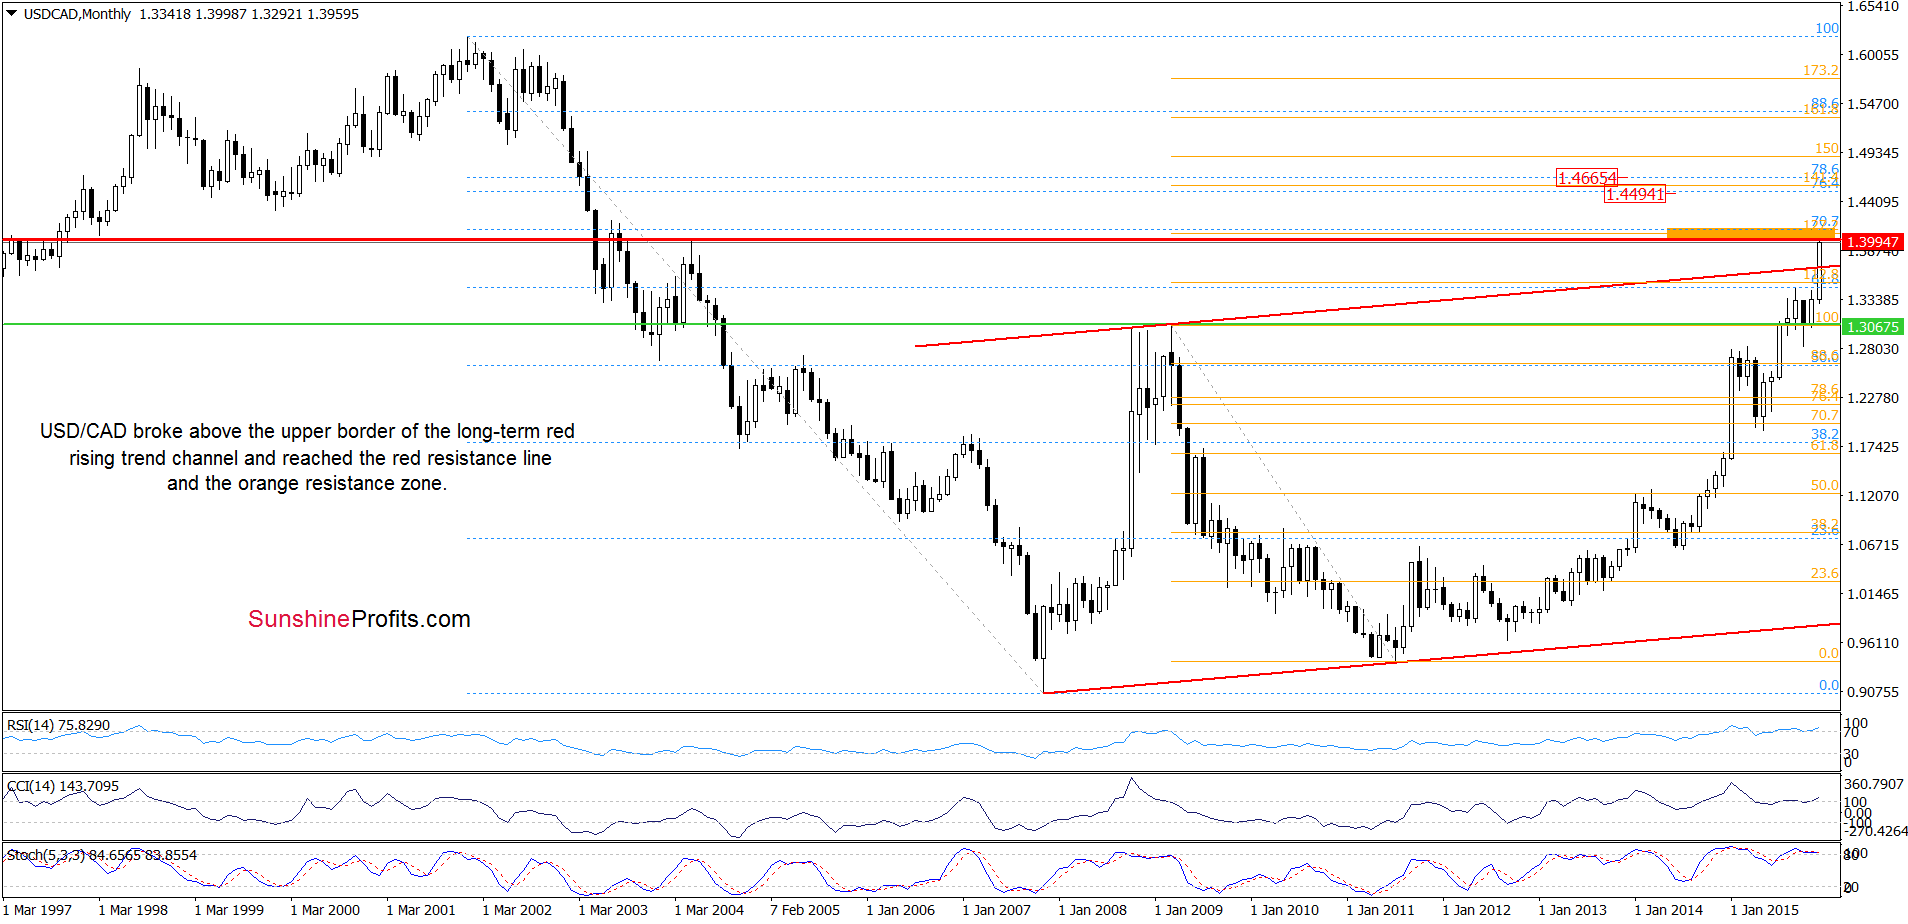1908x924 pixels.
Task: Click the 1 Jan 2012 date label
Action: 1476,910
